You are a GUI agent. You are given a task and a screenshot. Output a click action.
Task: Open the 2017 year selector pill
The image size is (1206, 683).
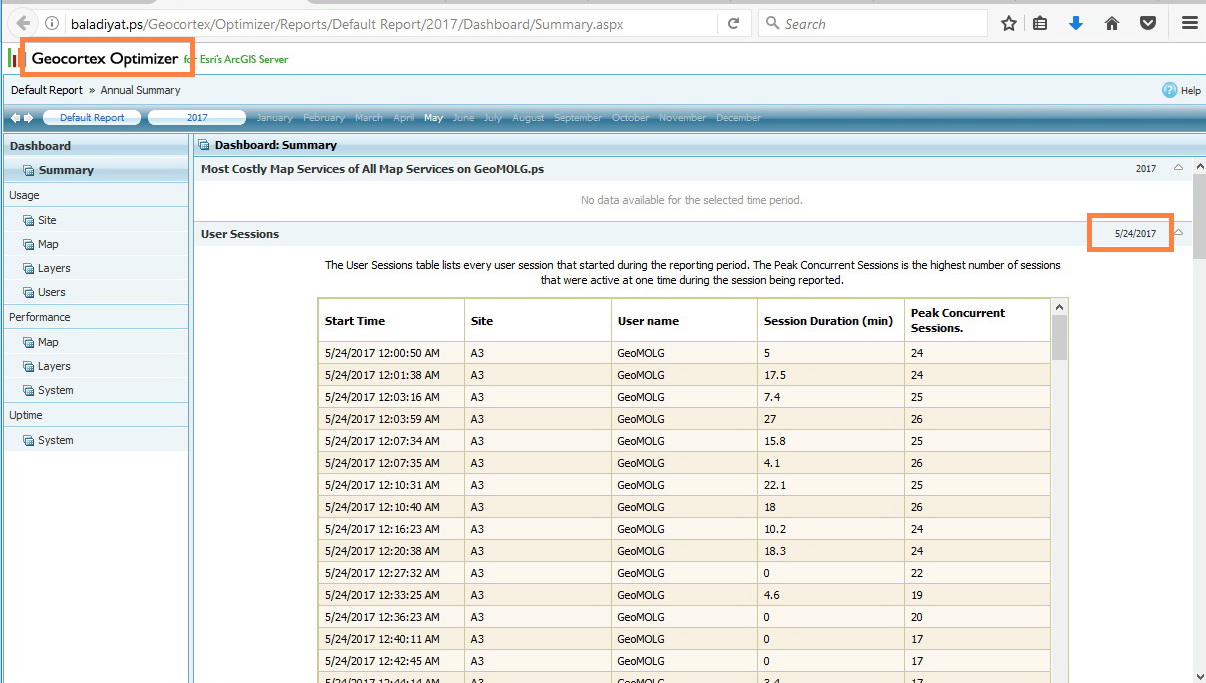click(x=197, y=118)
